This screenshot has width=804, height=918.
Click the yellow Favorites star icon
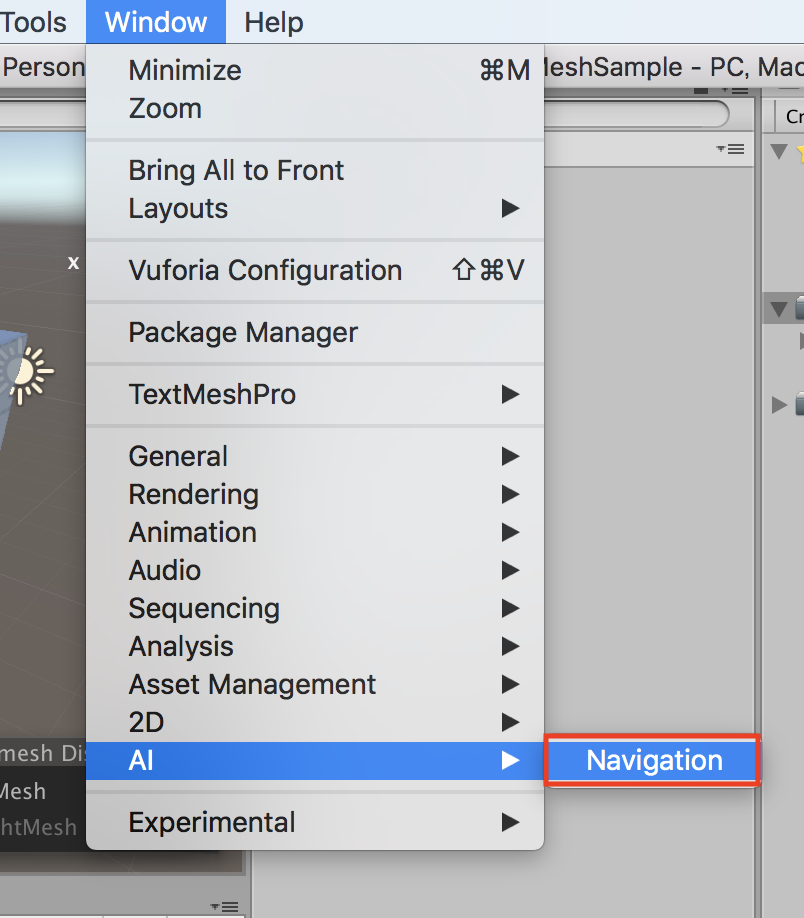[x=799, y=152]
